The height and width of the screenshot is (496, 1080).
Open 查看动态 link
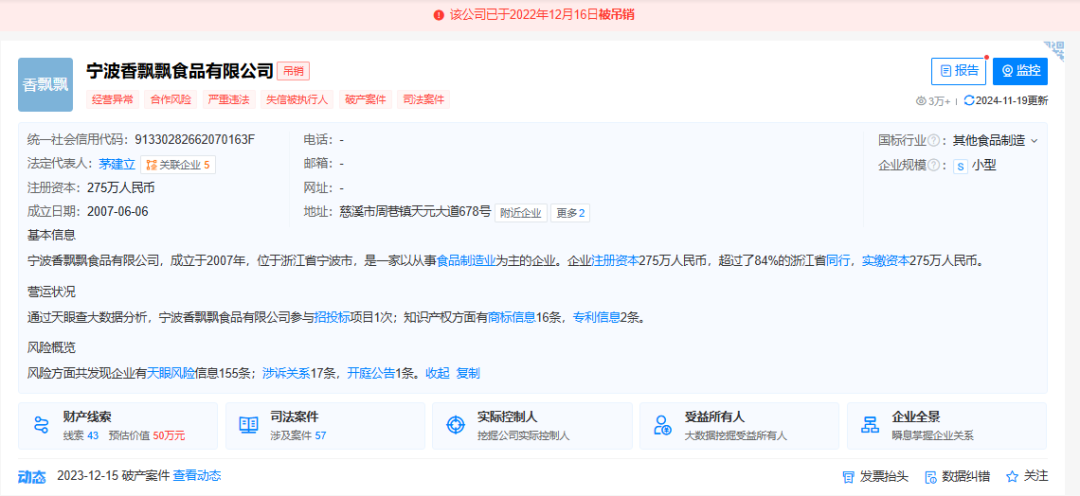(197, 475)
